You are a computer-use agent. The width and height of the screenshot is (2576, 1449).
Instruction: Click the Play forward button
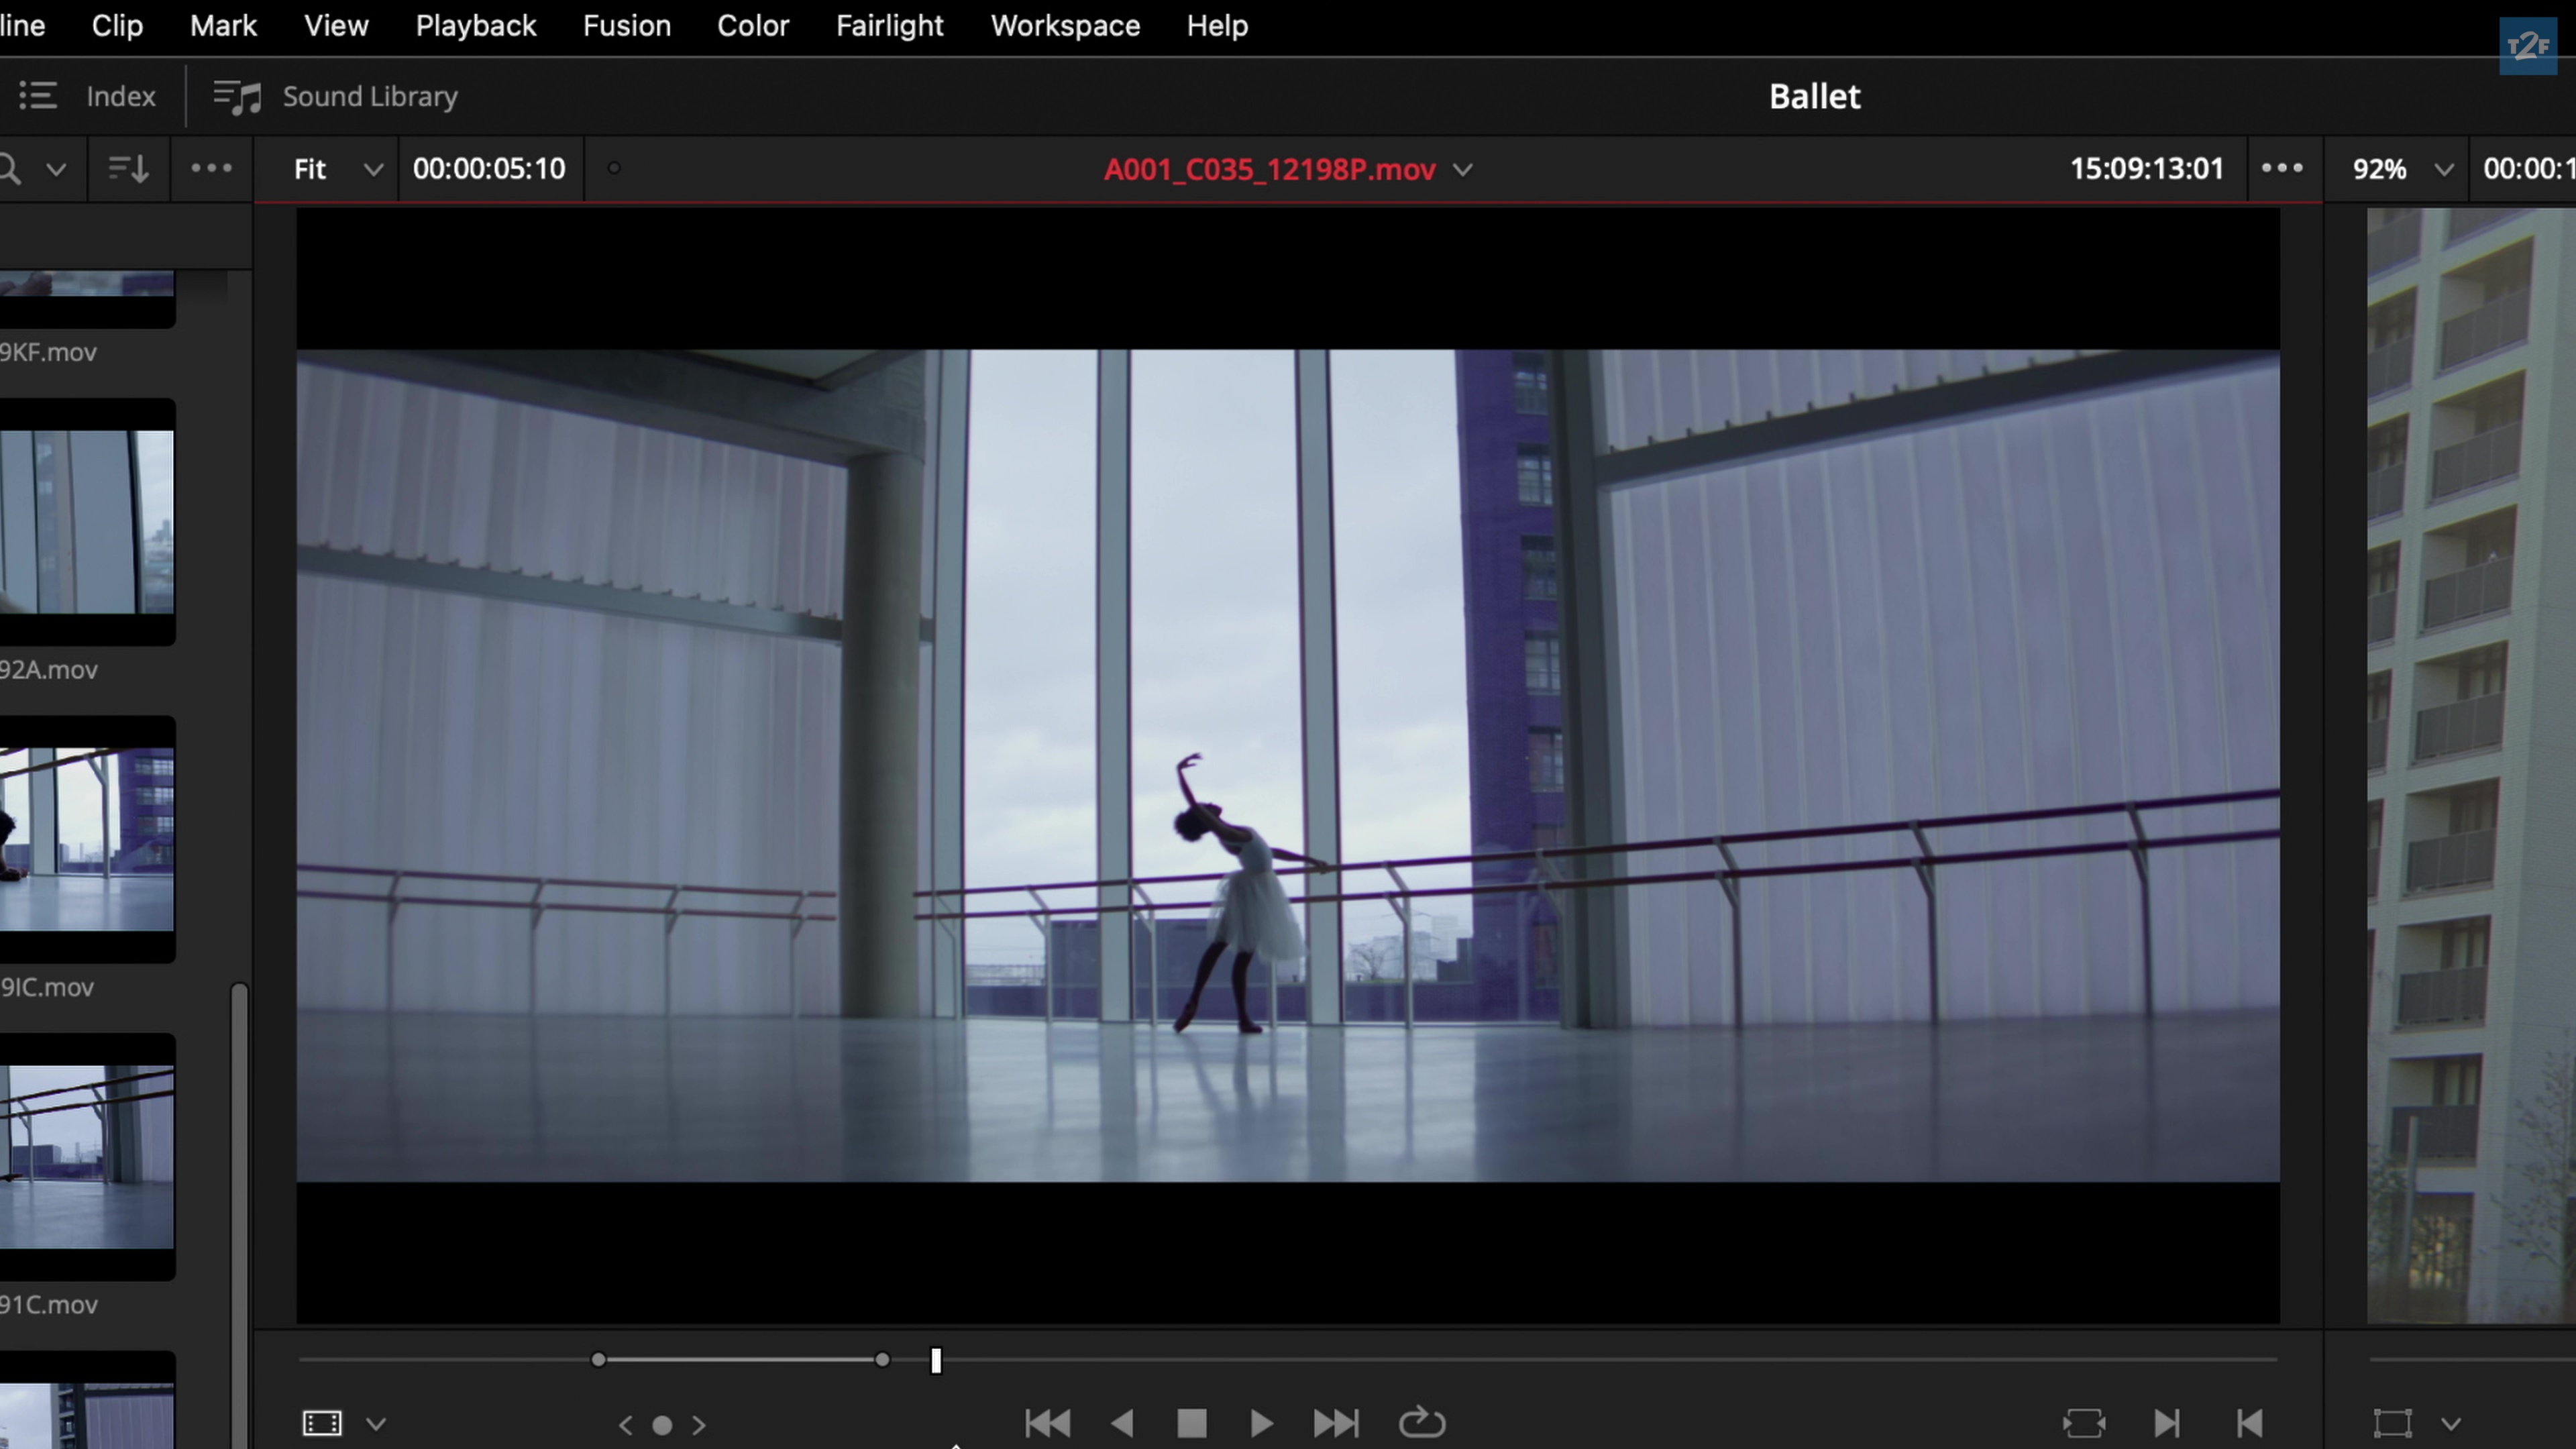pos(1261,1423)
